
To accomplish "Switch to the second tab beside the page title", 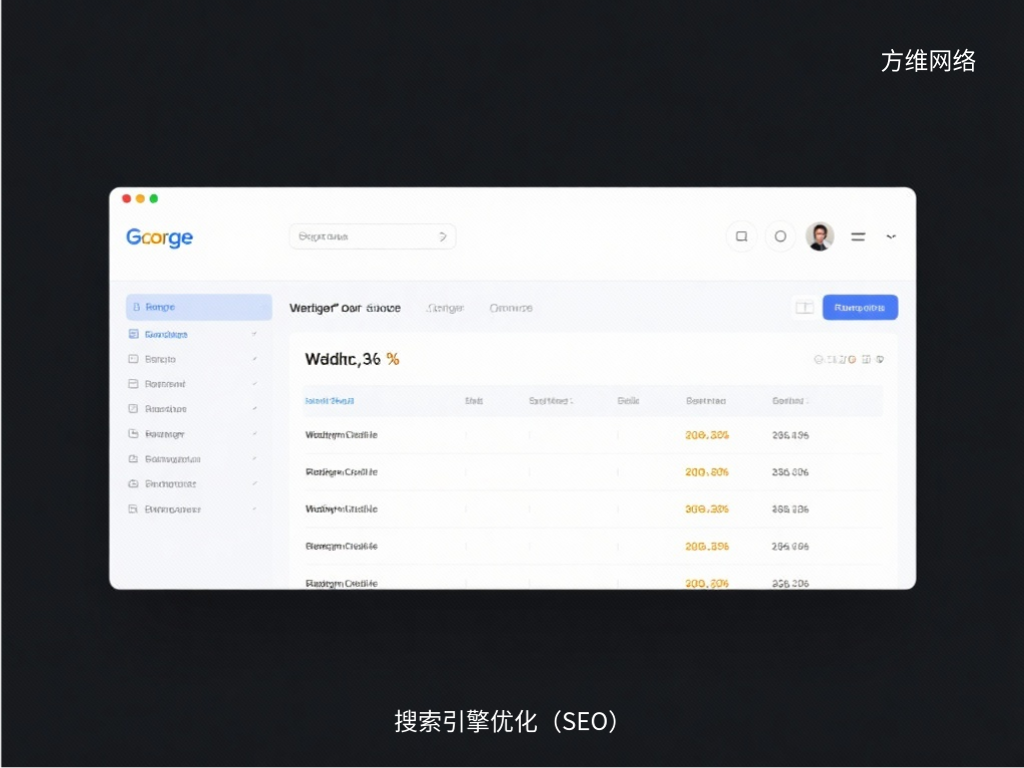I will (x=444, y=308).
